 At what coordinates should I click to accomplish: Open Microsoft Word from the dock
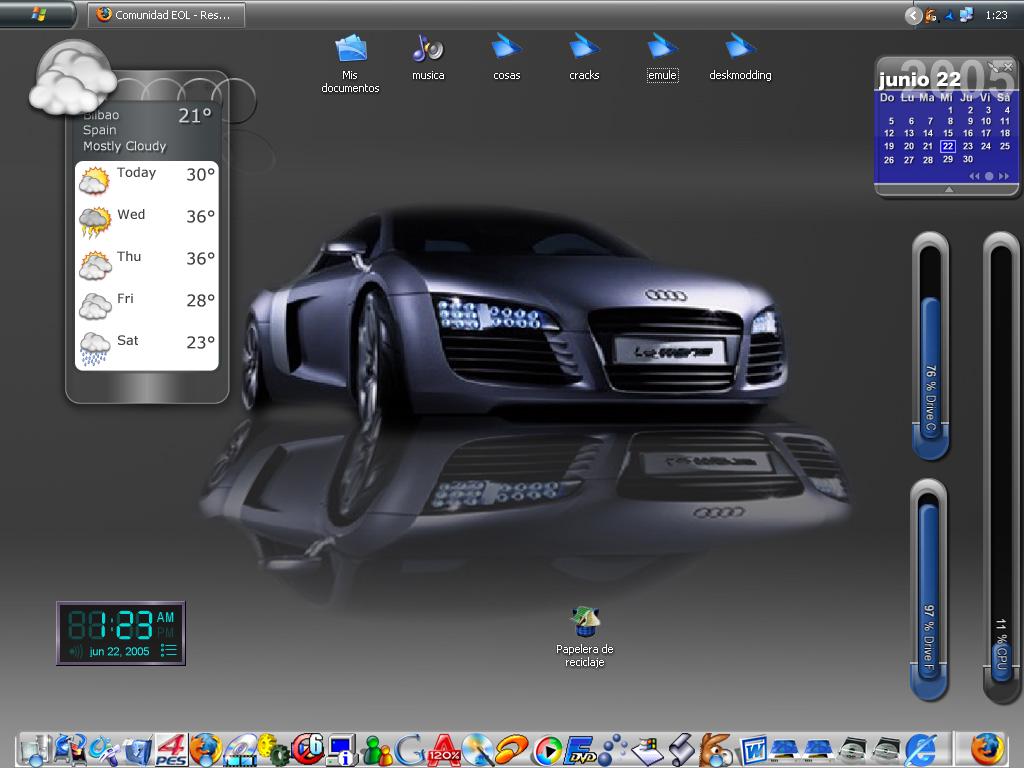[753, 749]
